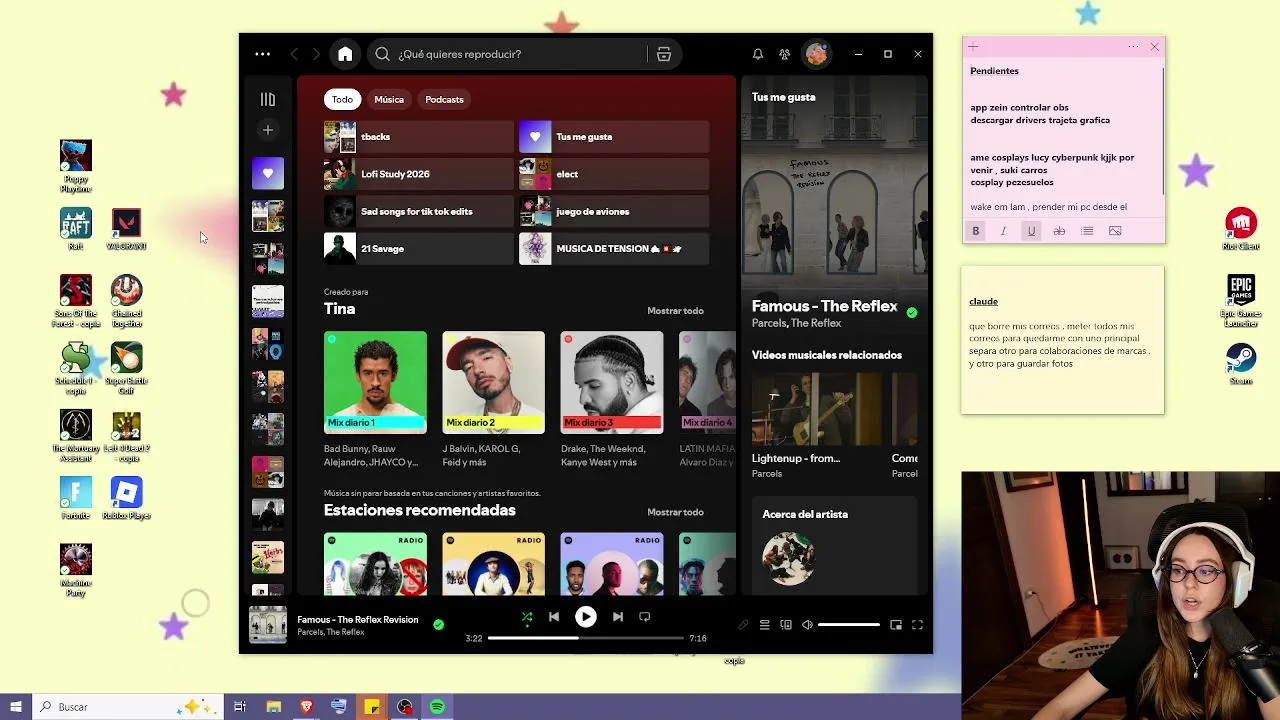Screen dimensions: 1280x720
Task: Open the juego de aviones playlist
Action: coord(614,212)
